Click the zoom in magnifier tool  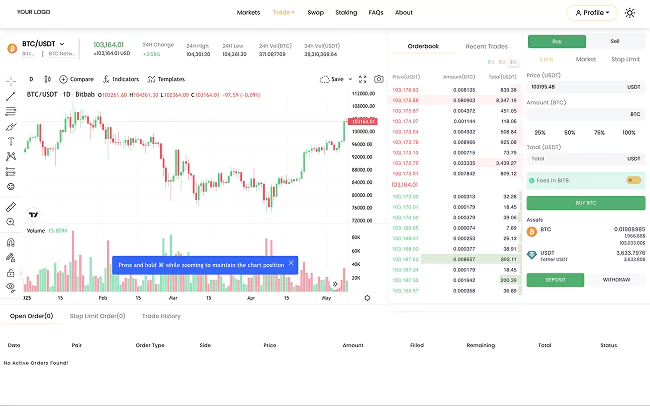pyautogui.click(x=10, y=222)
